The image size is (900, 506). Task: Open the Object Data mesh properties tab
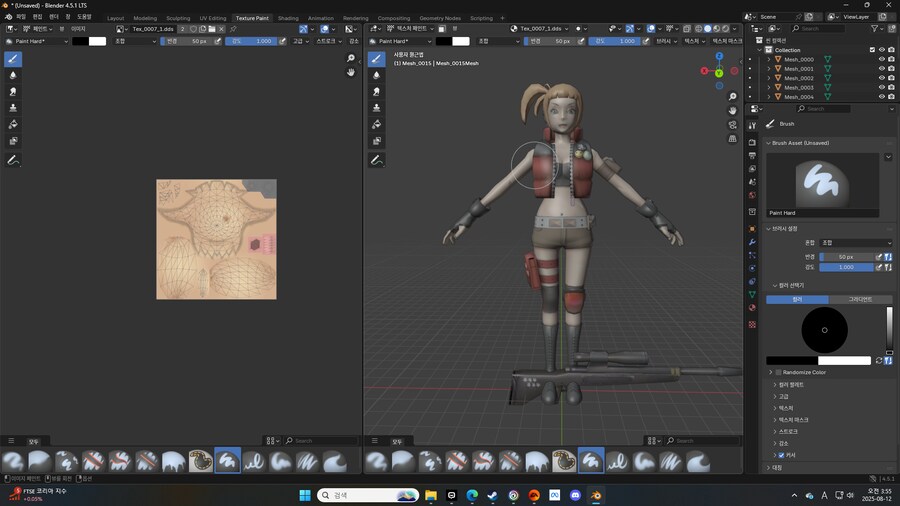(752, 294)
